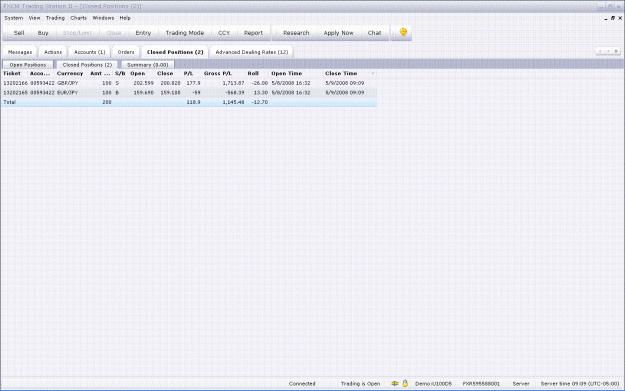Click the P/L value 177.9

[x=193, y=83]
